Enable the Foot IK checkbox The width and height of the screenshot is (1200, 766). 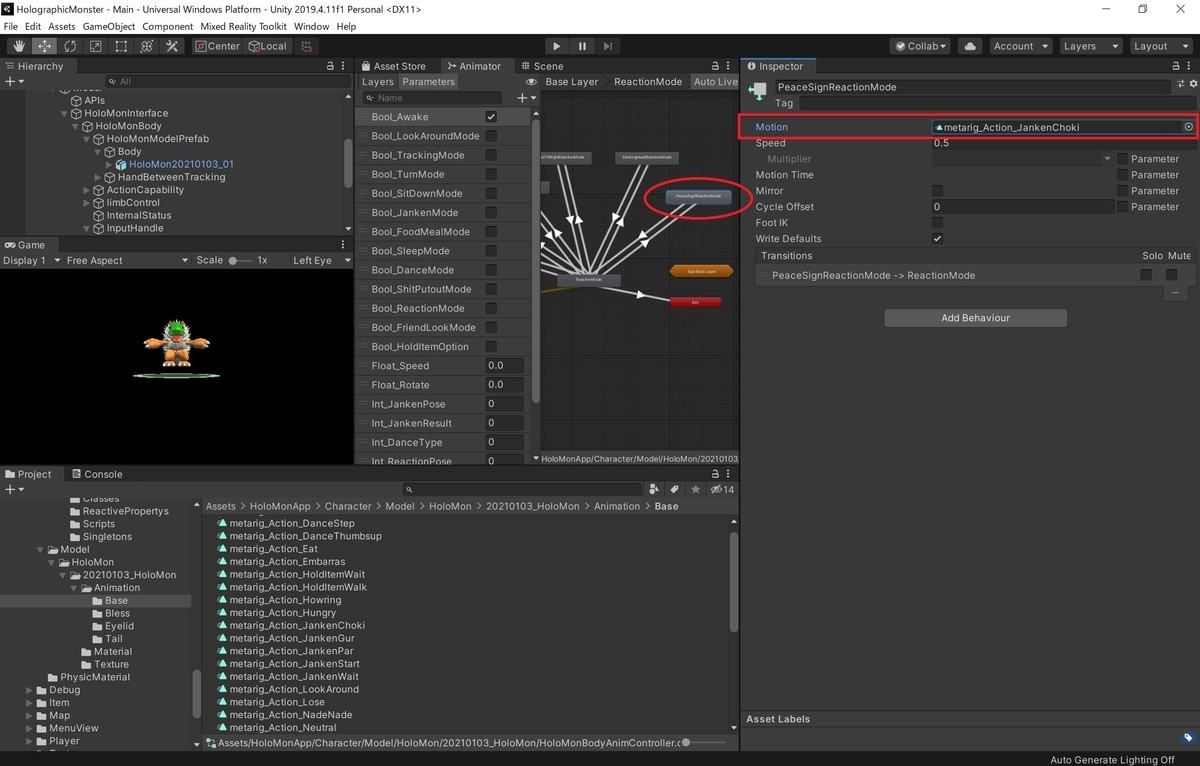937,223
